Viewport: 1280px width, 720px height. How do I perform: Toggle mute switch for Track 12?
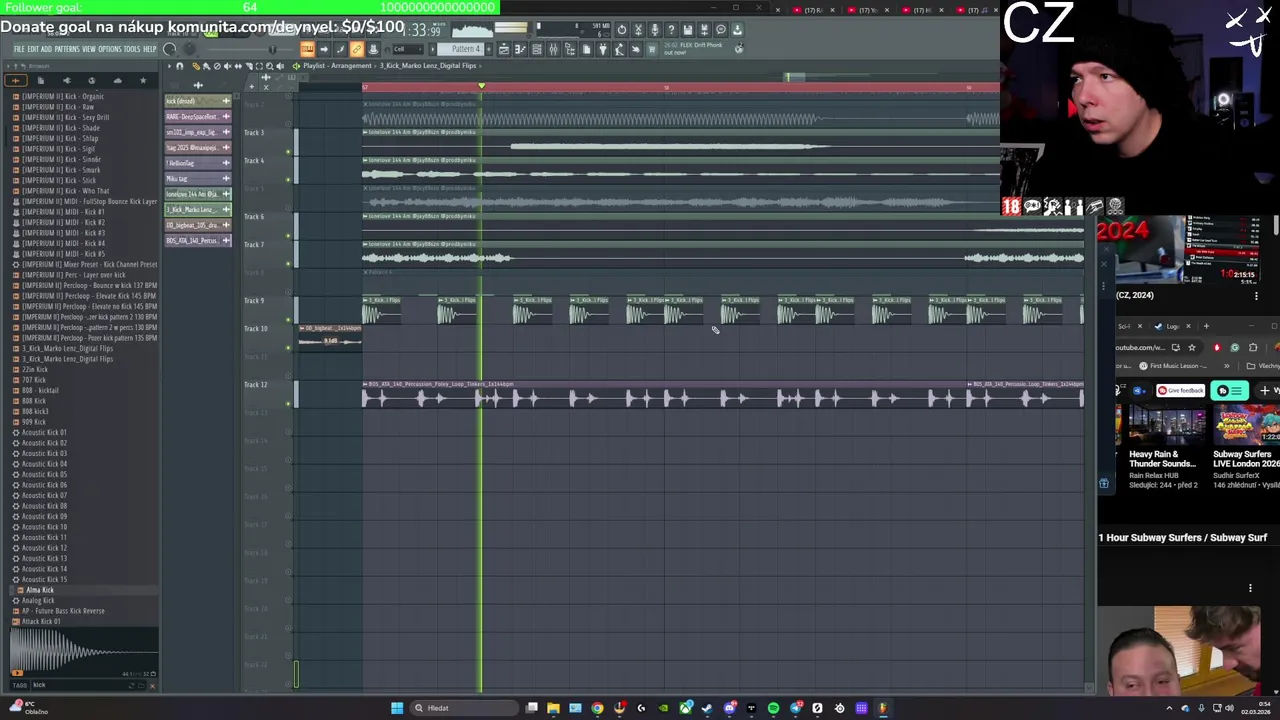point(288,403)
